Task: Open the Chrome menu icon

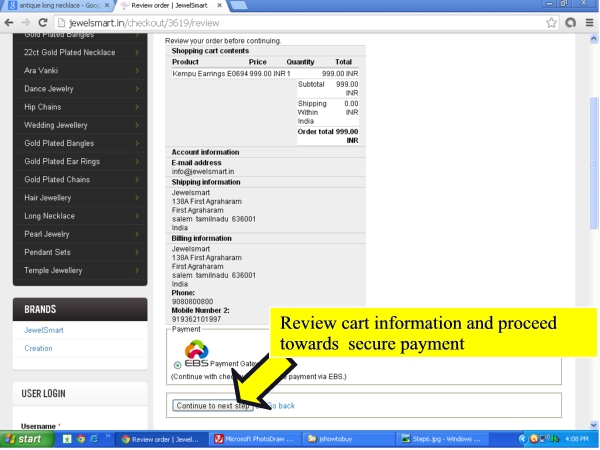Action: (589, 23)
